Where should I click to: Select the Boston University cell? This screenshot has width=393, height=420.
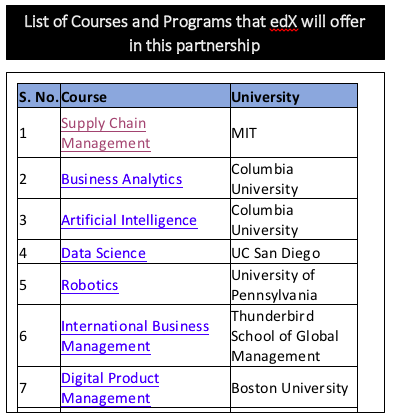click(294, 387)
